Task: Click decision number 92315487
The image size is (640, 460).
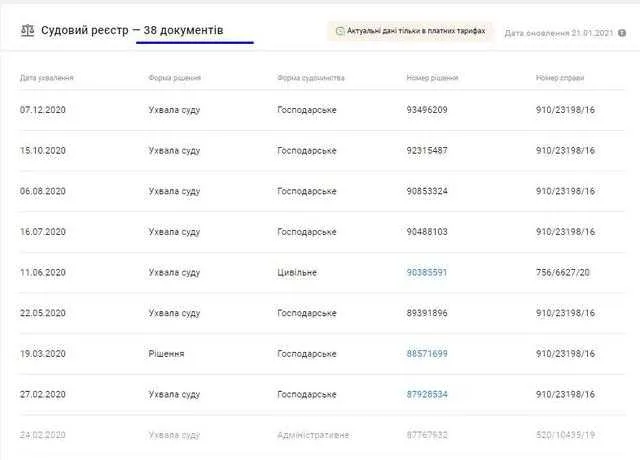Action: point(427,151)
